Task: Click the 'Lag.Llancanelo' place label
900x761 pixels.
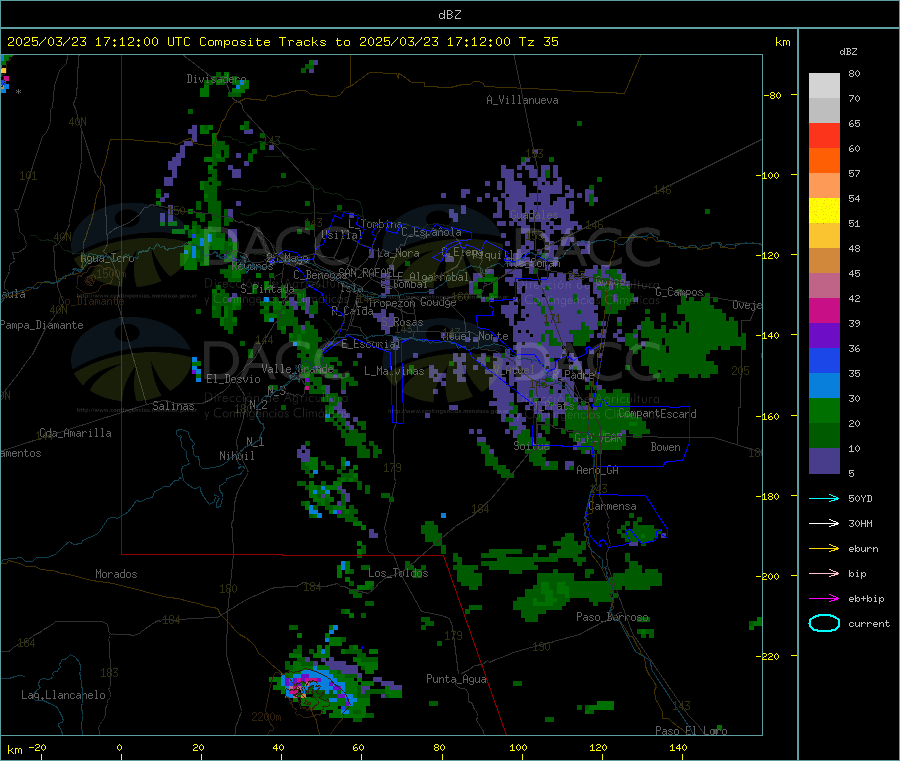Action: pyautogui.click(x=63, y=695)
